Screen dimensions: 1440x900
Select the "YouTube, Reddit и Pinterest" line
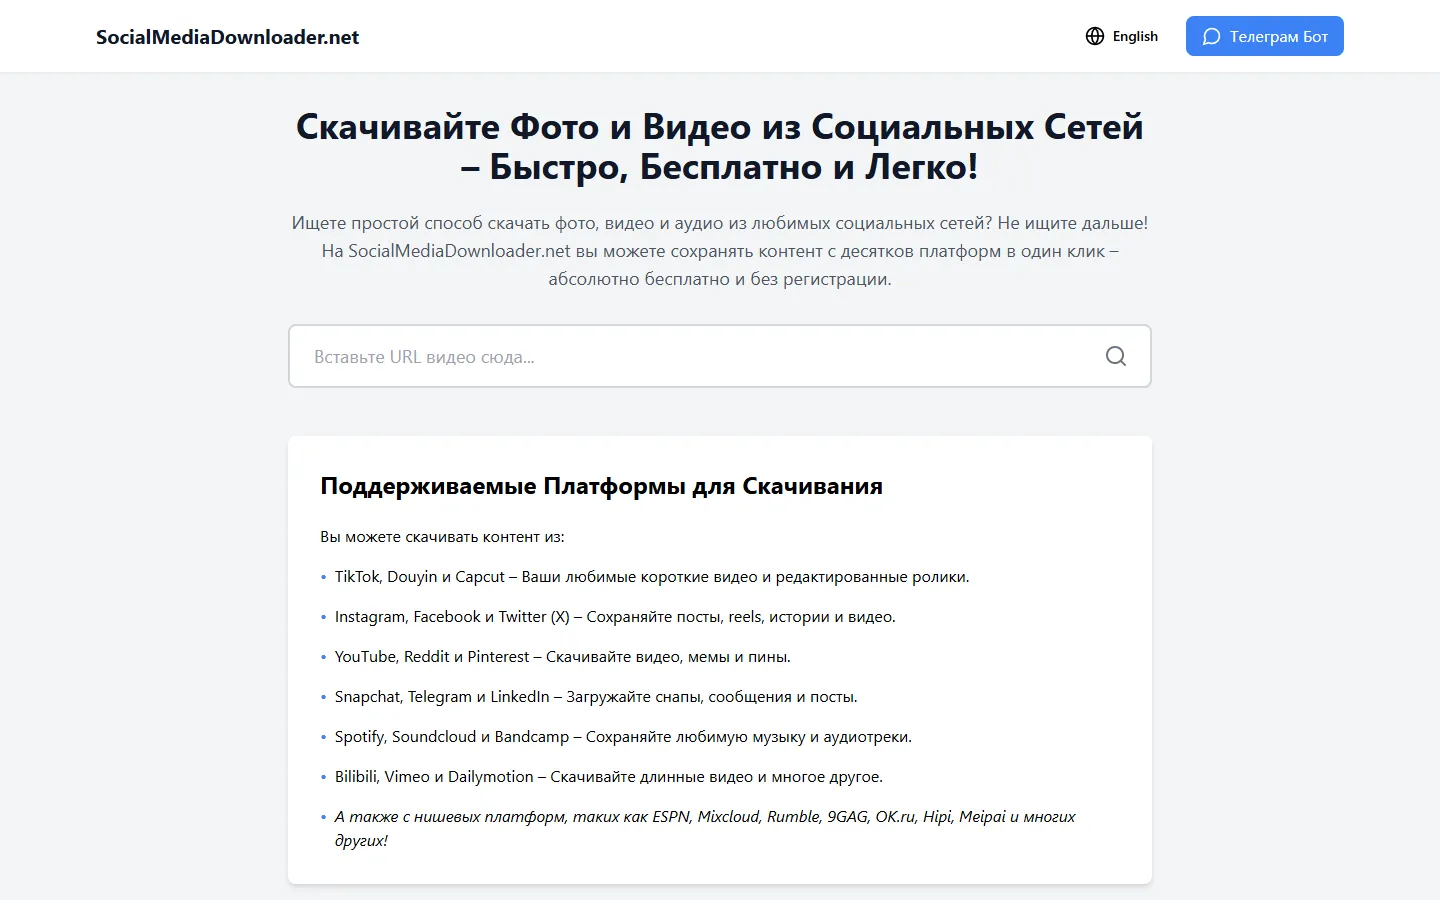(563, 657)
